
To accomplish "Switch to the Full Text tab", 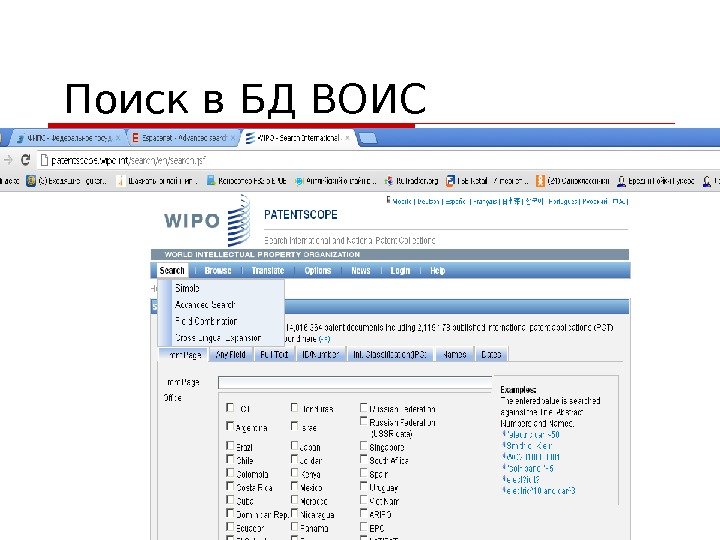I will tap(274, 354).
